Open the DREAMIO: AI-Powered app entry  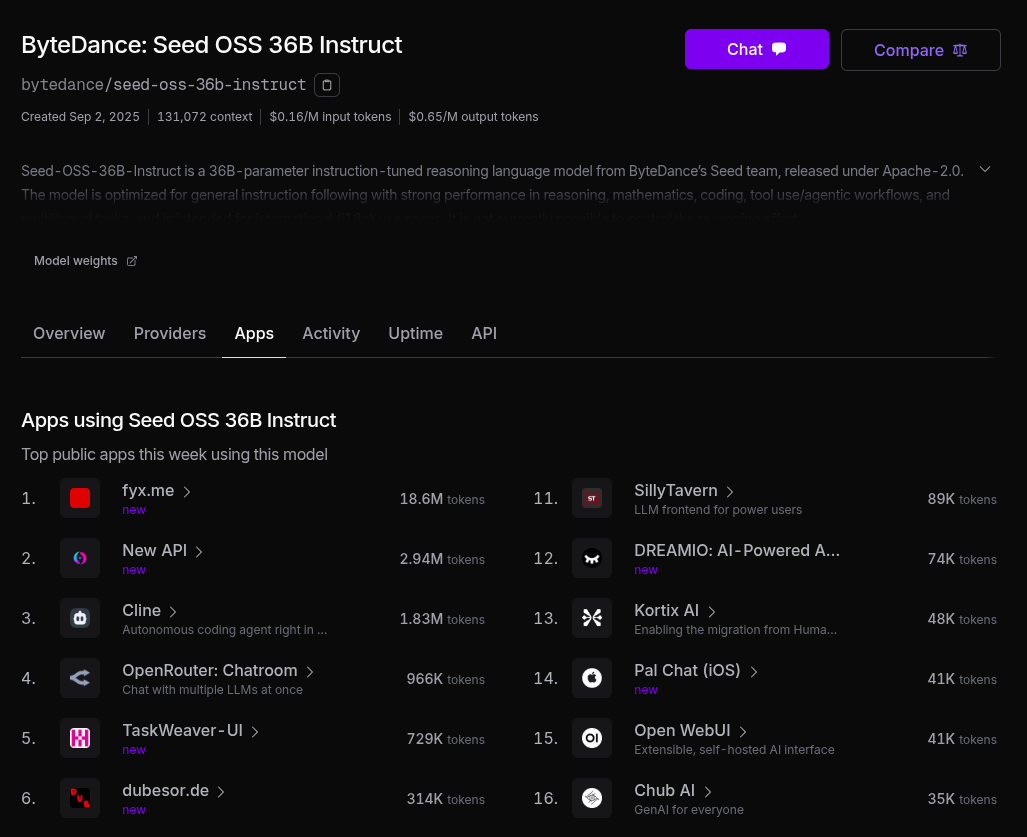click(x=736, y=550)
